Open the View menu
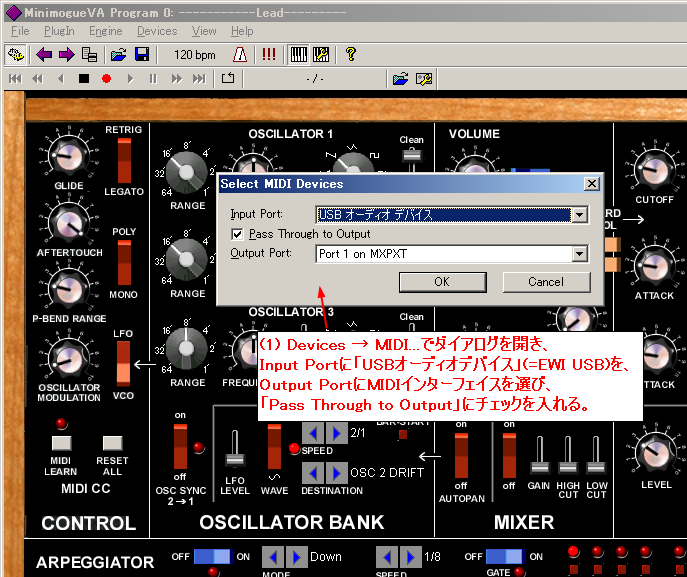Viewport: 687px width, 577px height. [204, 31]
